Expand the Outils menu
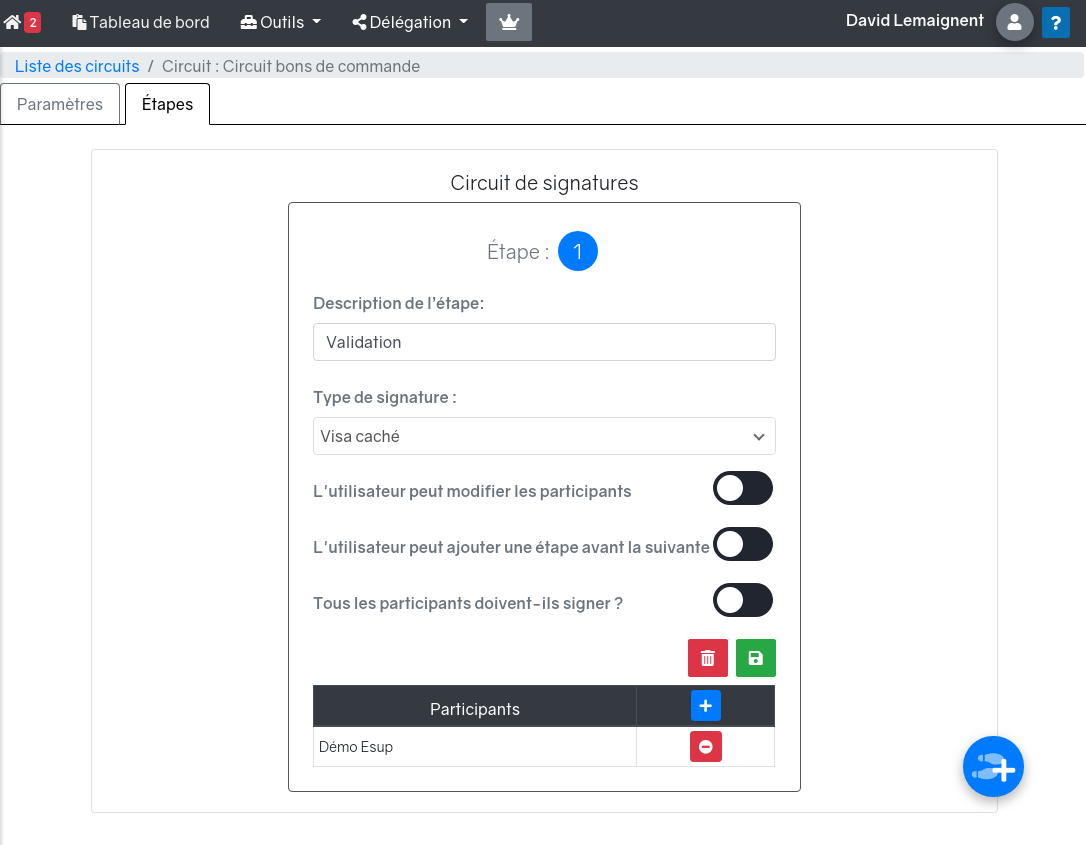Viewport: 1086px width, 845px height. point(281,22)
